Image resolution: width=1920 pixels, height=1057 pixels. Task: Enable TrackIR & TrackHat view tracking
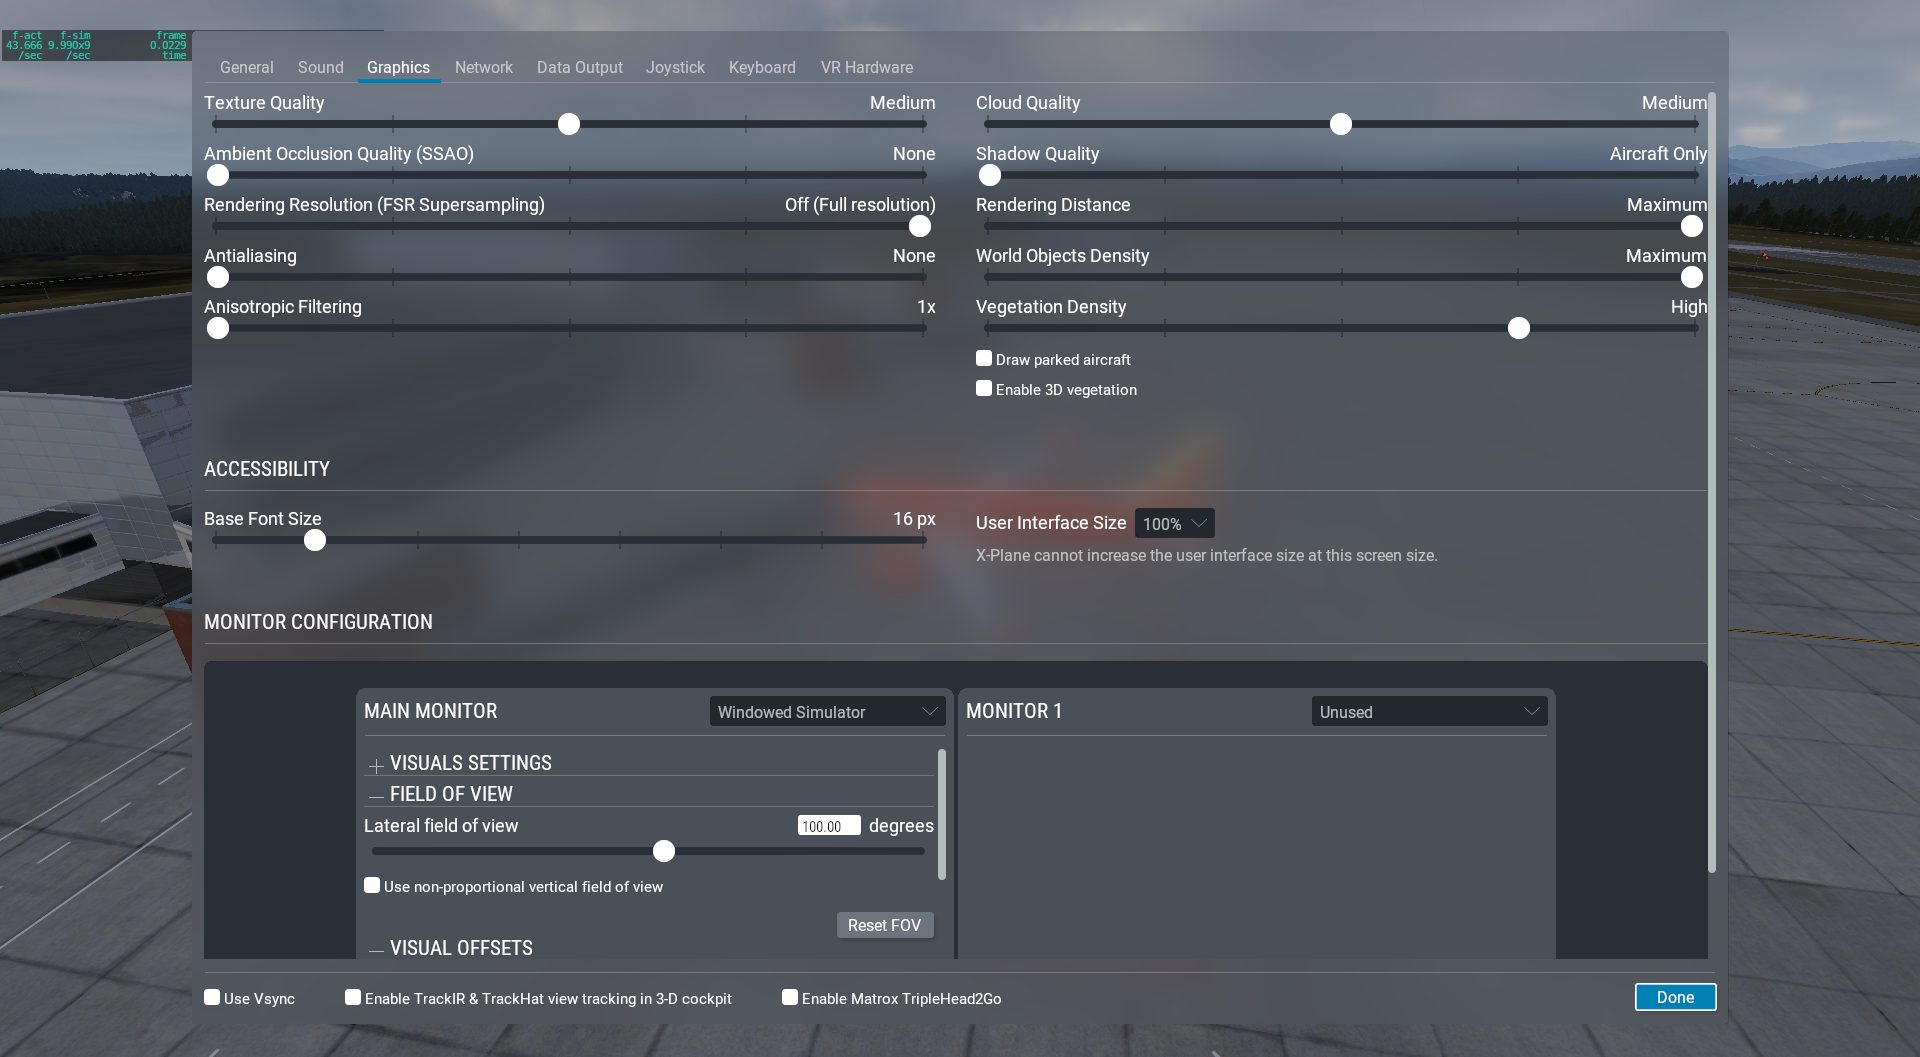pos(353,998)
